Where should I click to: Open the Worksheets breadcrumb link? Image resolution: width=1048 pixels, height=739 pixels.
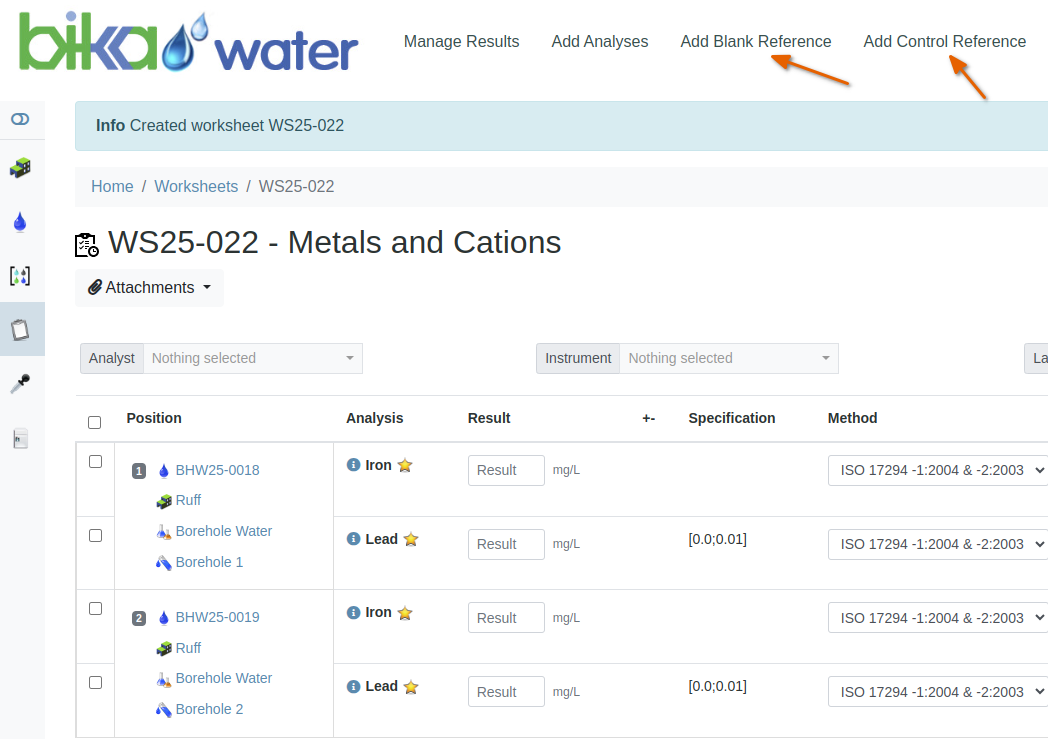point(196,186)
